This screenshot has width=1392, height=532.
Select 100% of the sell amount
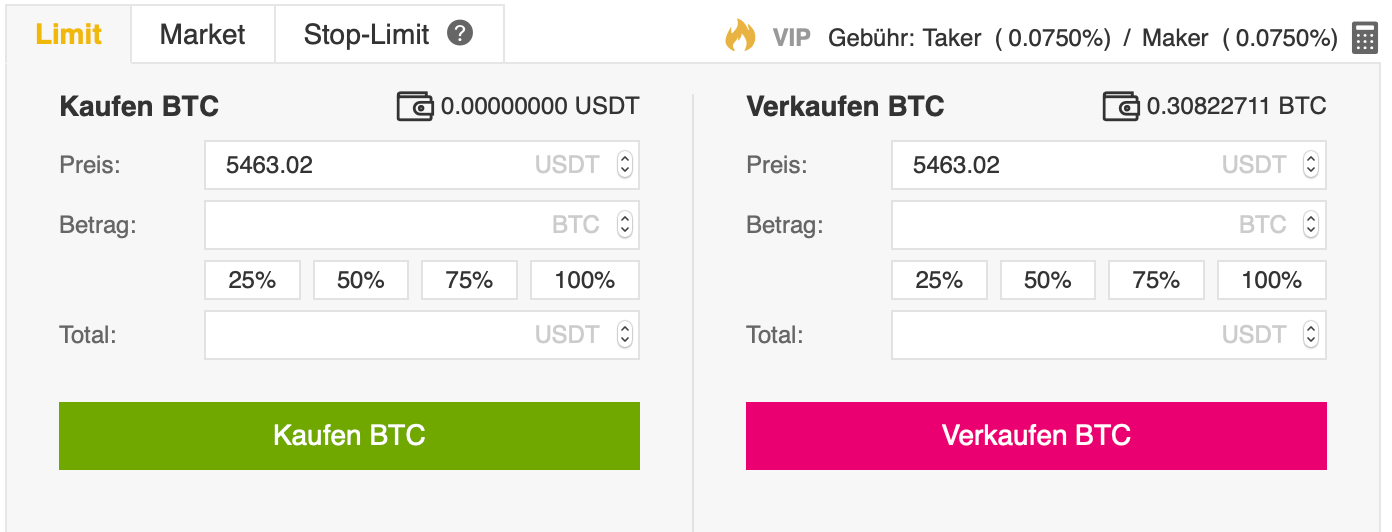coord(1271,280)
